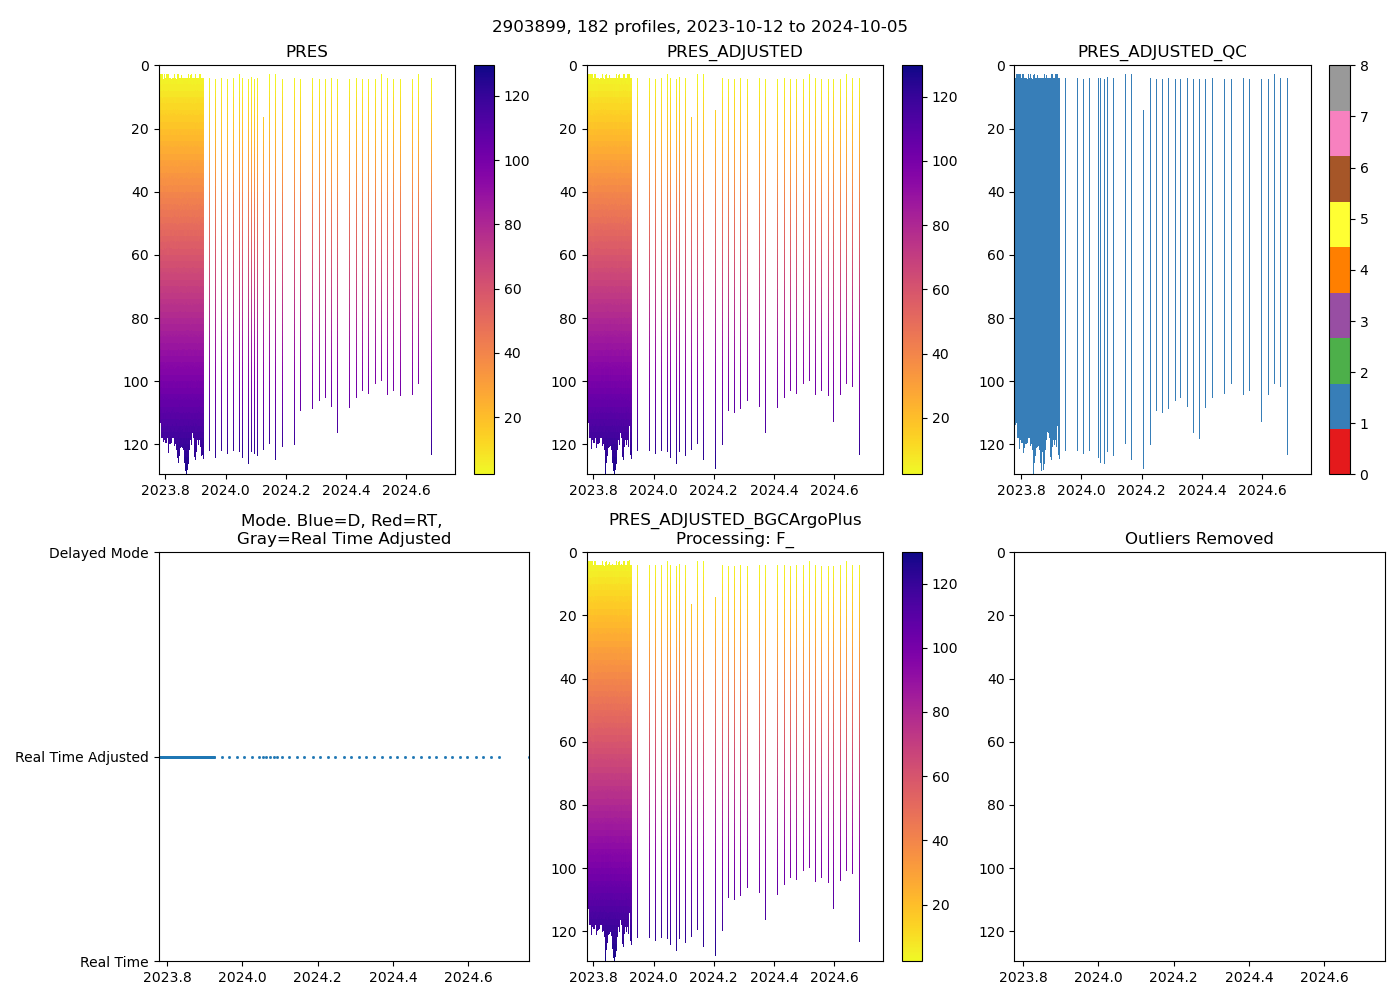
Task: Click the red segment of the QC colorbar
Action: click(x=1339, y=452)
